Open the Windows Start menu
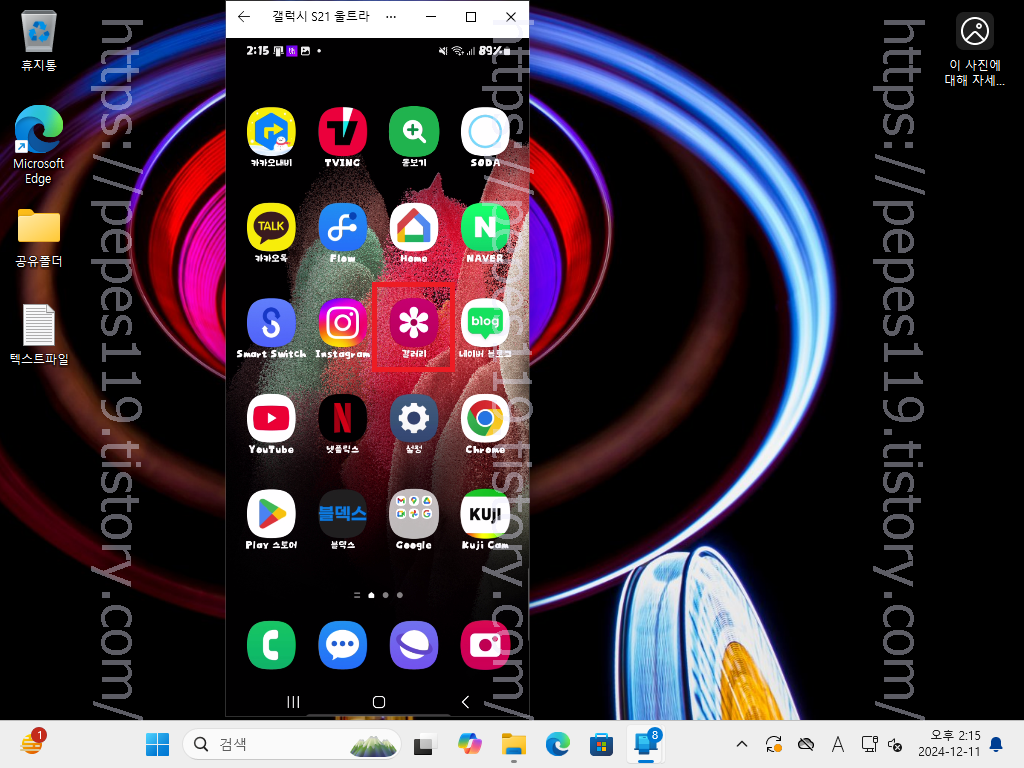Viewport: 1024px width, 768px height. [x=157, y=744]
